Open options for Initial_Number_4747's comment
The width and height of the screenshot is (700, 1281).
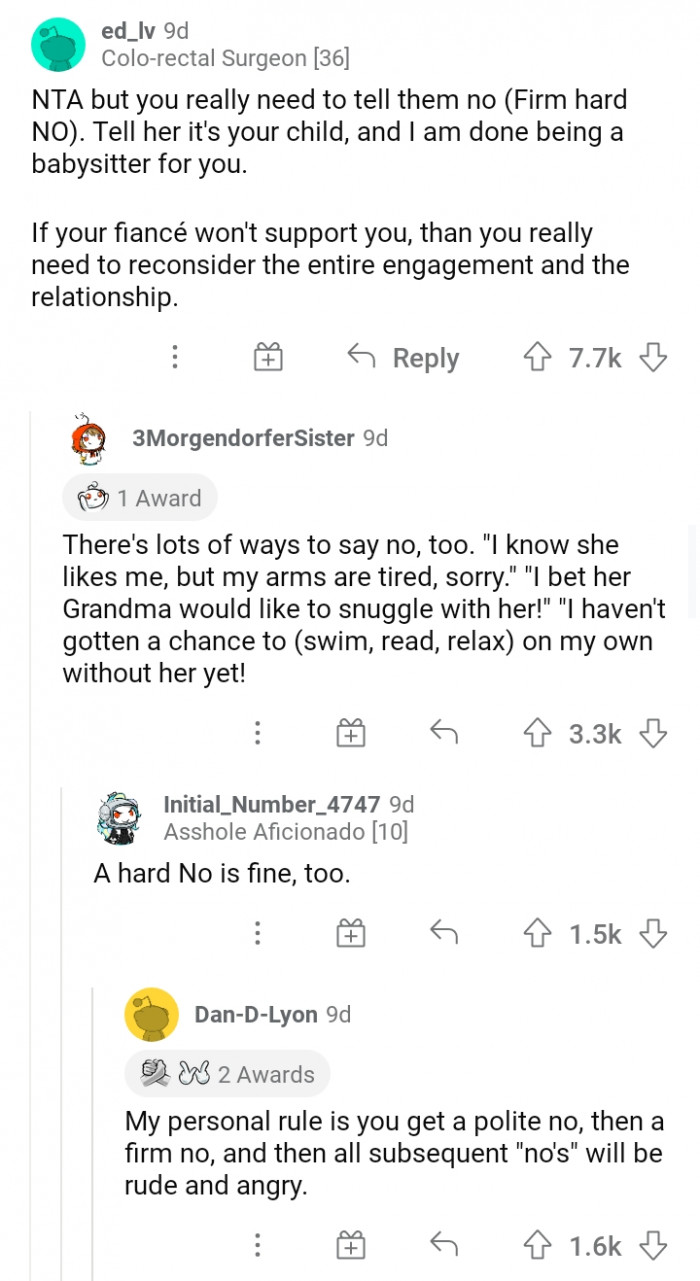[x=257, y=933]
